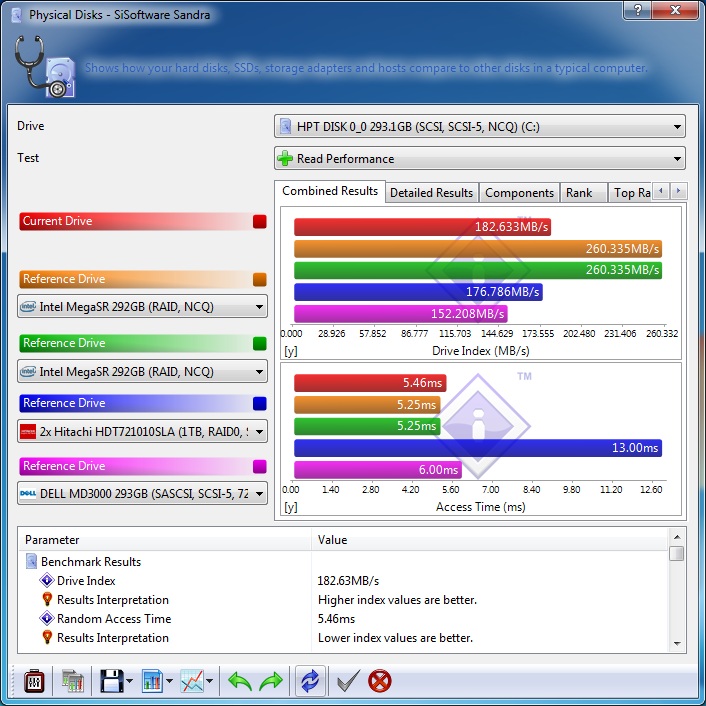Toggle the green Reference Drive swatch
706x706 pixels.
tap(260, 344)
